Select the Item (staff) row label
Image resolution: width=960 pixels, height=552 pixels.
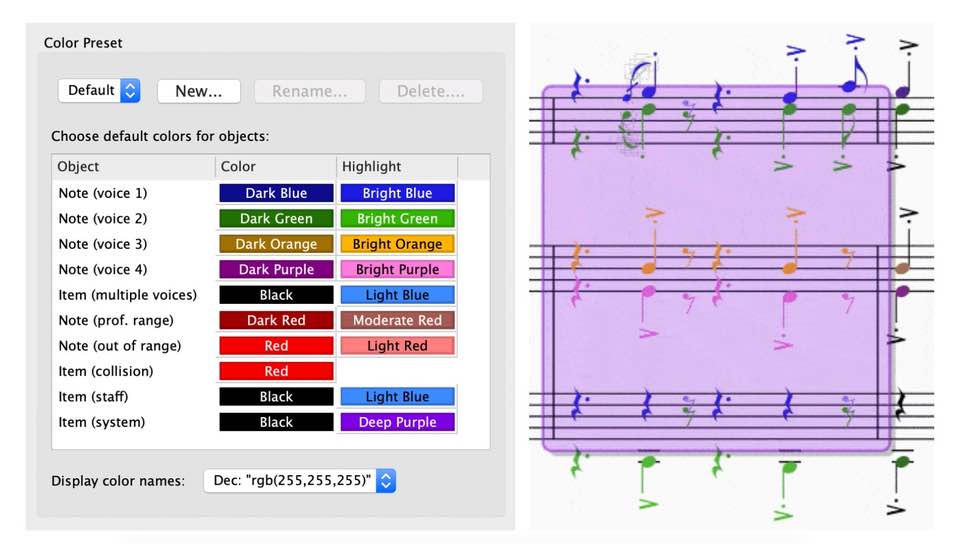(x=94, y=397)
